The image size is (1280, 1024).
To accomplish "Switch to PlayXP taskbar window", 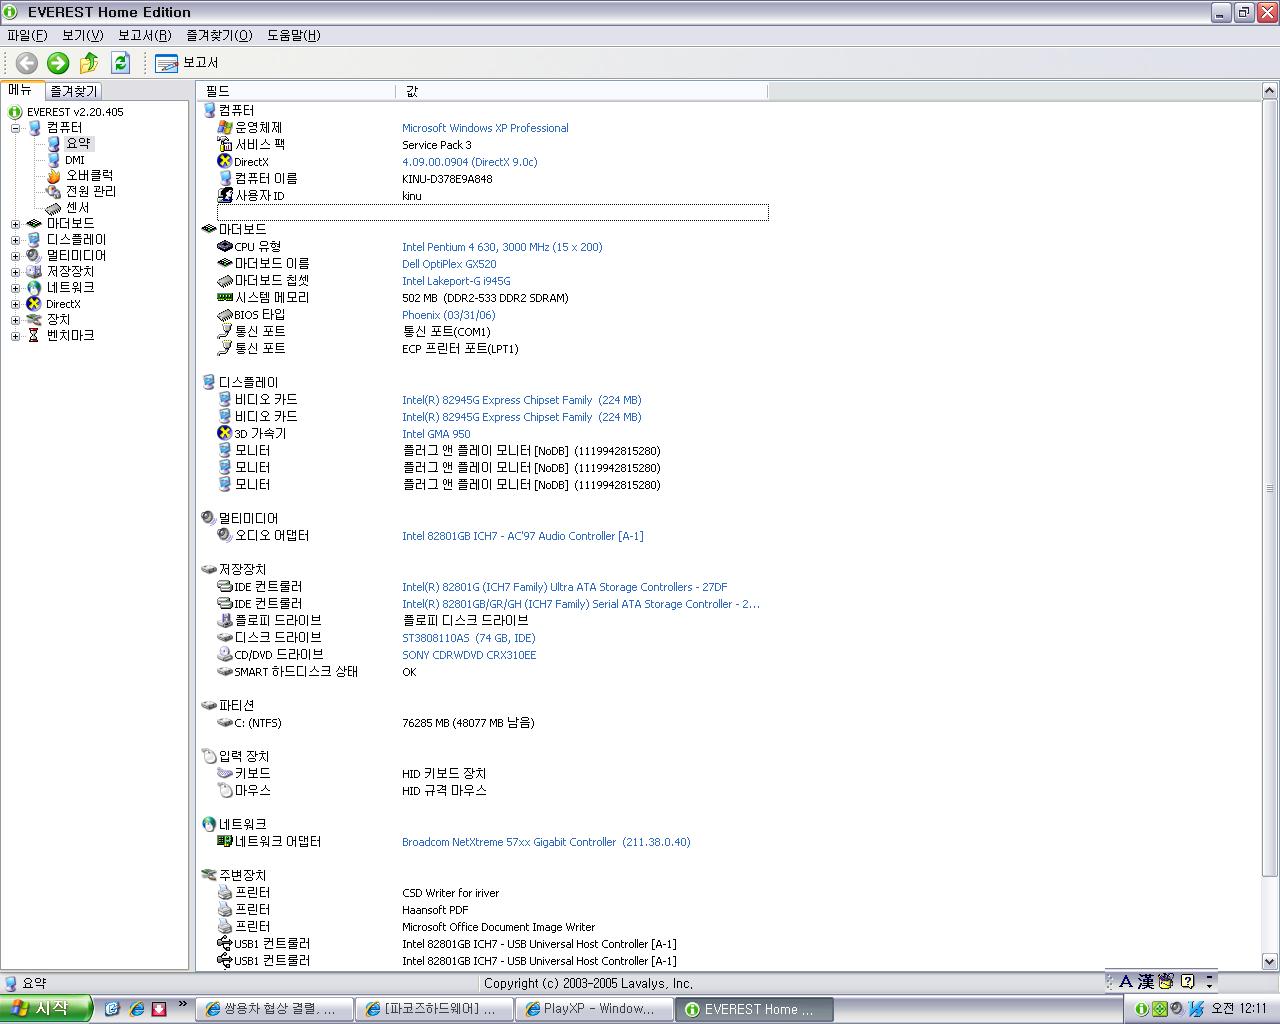I will click(x=594, y=1009).
